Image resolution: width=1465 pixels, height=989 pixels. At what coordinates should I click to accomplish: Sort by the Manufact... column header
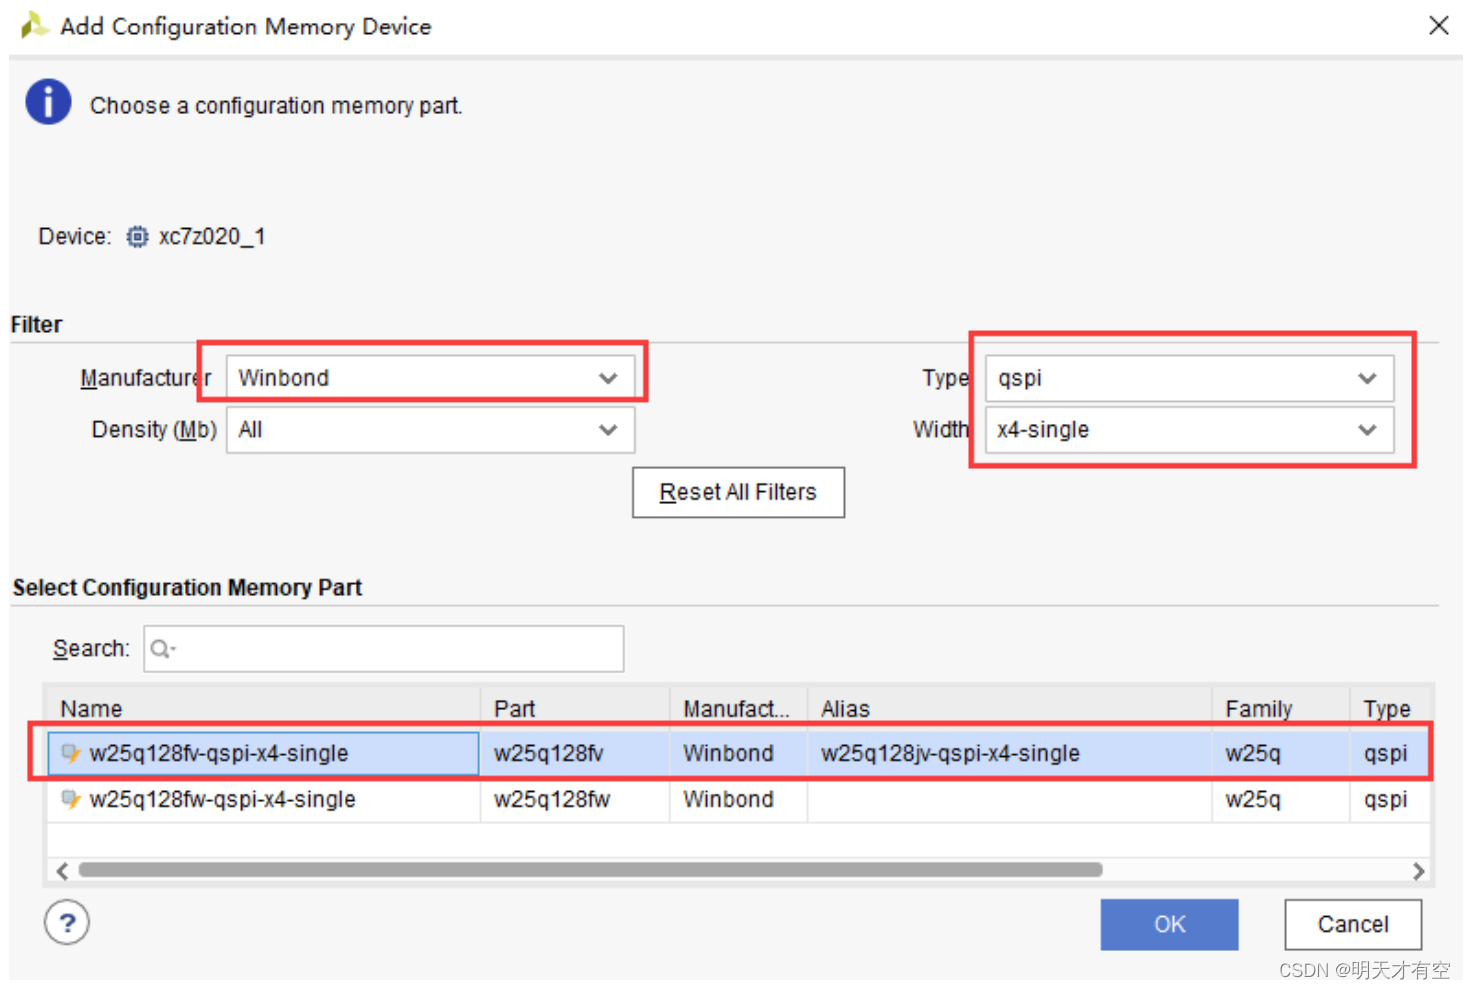pyautogui.click(x=738, y=708)
